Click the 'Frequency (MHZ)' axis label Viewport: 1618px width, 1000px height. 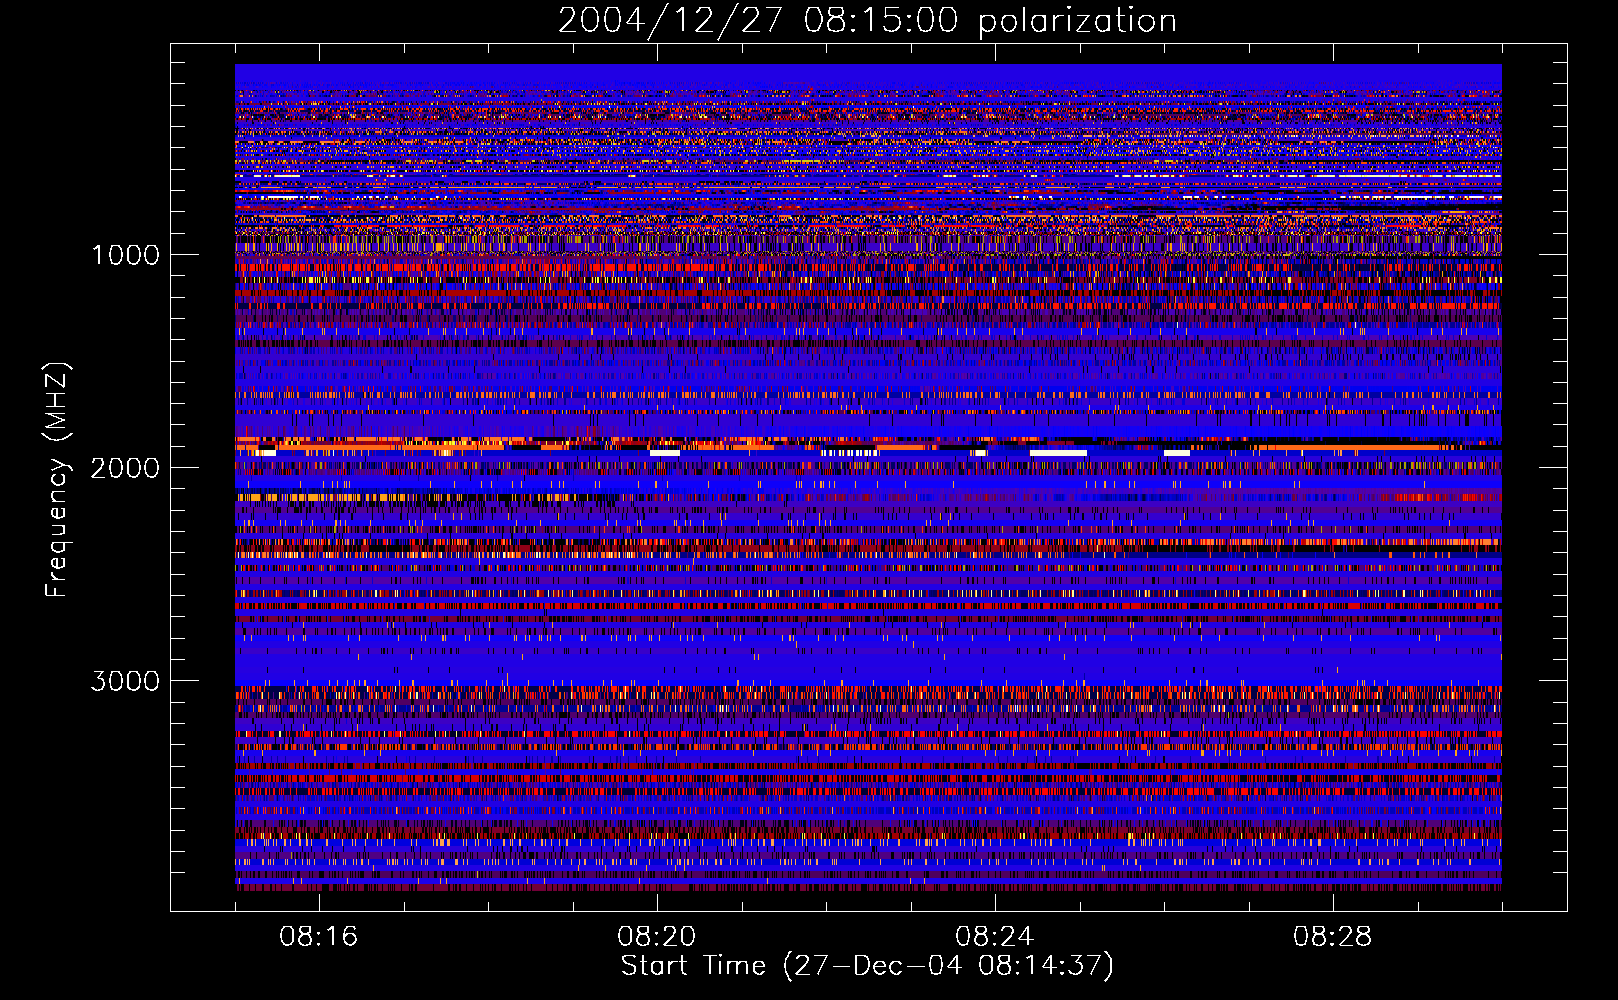pyautogui.click(x=58, y=480)
